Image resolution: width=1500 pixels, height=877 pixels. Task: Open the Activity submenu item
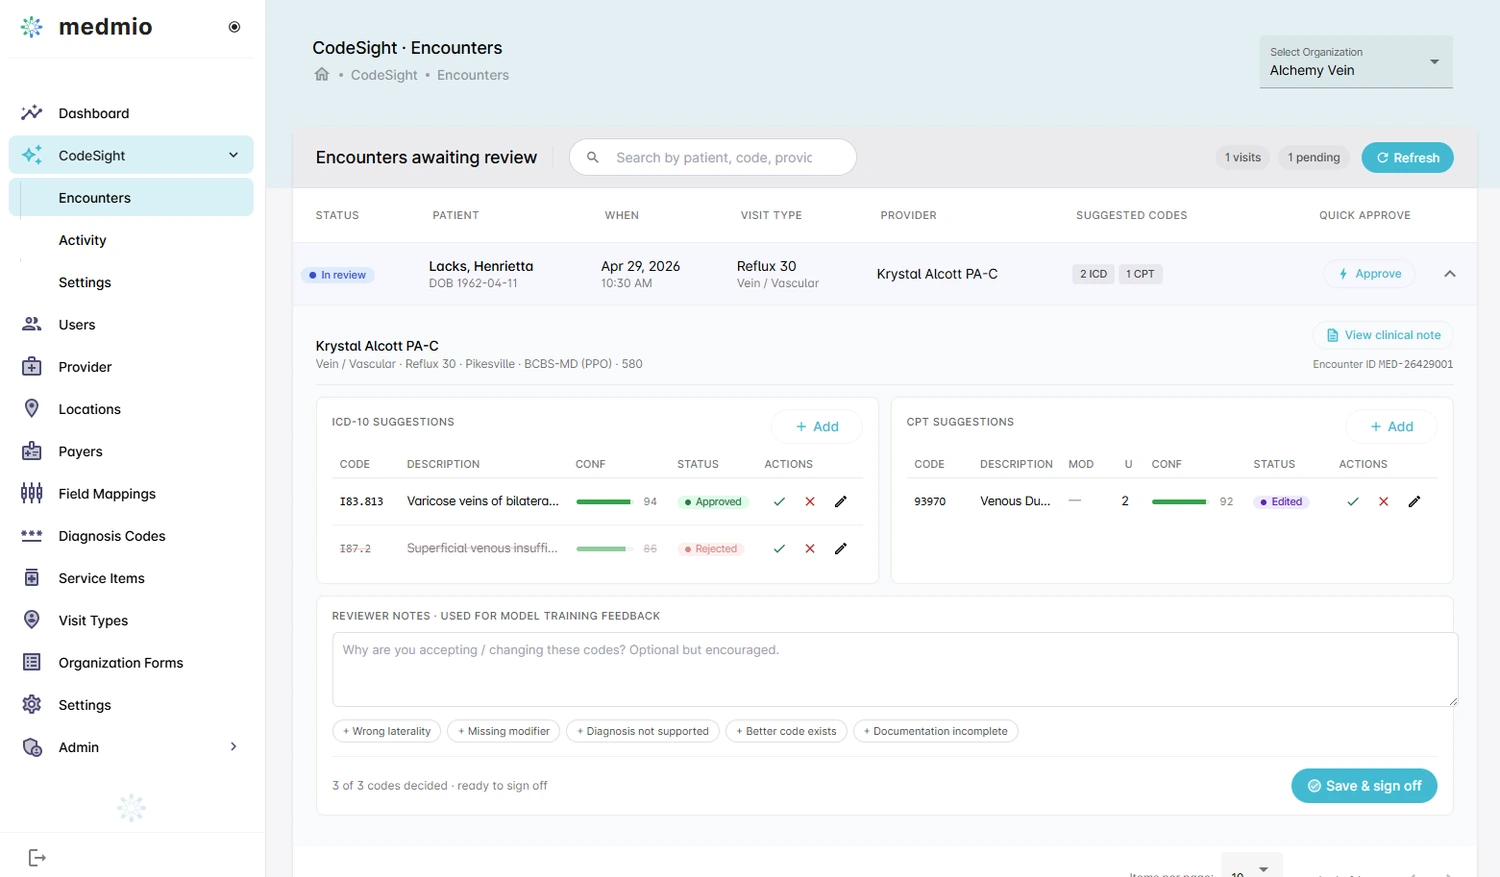82,240
